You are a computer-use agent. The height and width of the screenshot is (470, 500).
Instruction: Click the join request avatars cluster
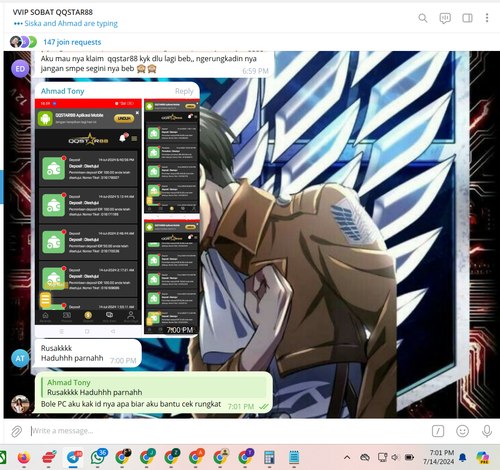[23, 42]
